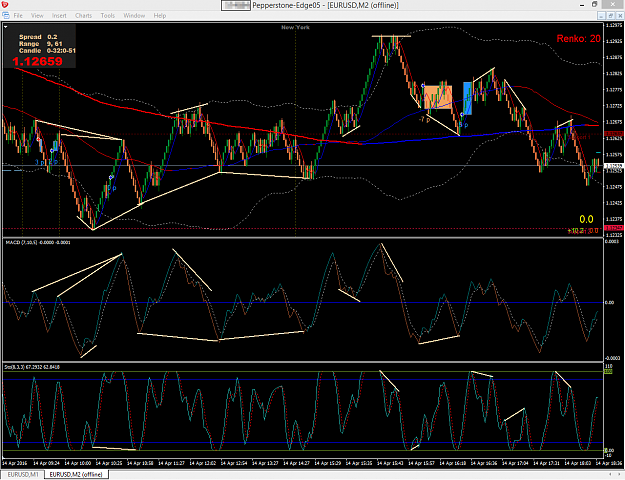Click the MetaTrader app icon in title bar

[x=5, y=5]
